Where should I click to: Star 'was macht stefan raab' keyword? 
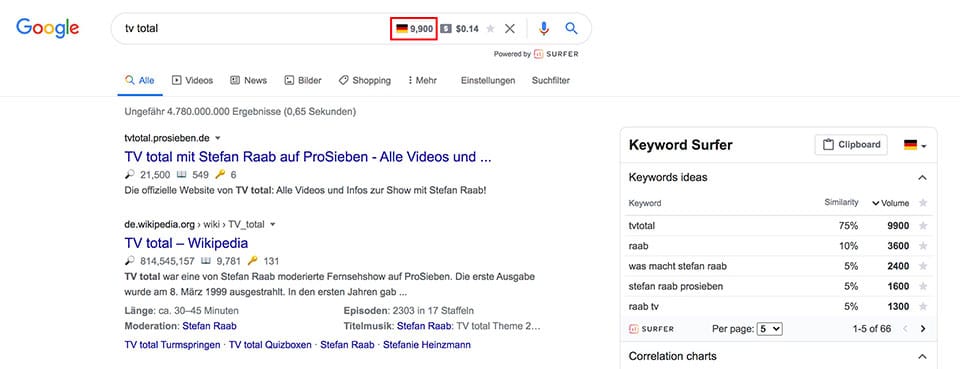pos(923,266)
